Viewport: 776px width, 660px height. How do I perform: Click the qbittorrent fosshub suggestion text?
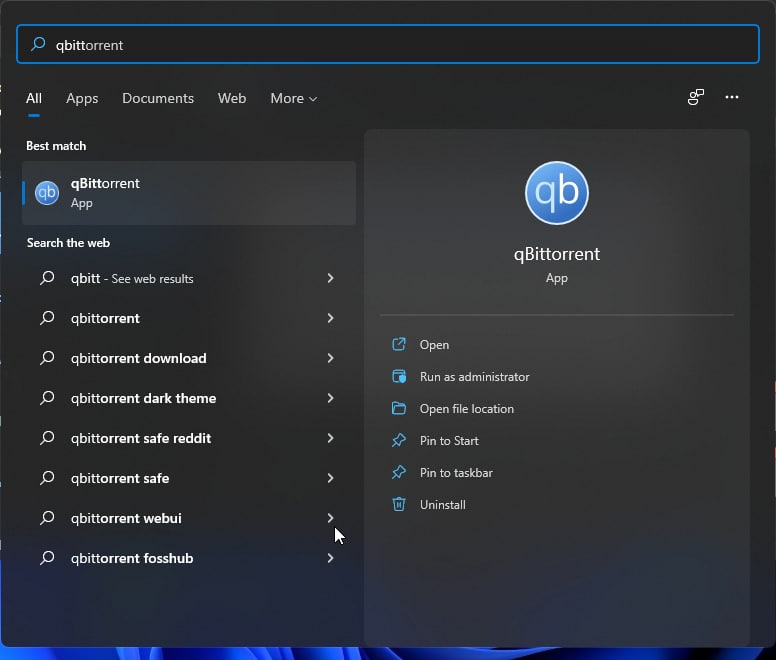click(132, 558)
